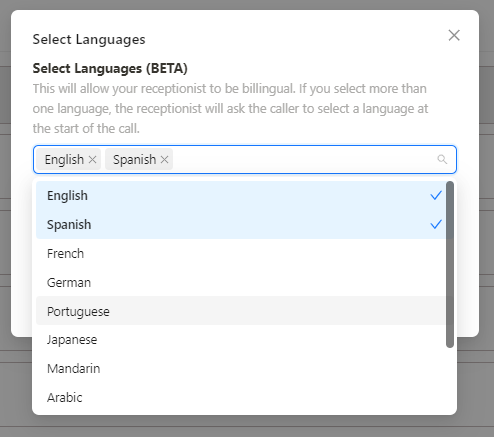Choose Mandarin from the list
The width and height of the screenshot is (494, 437).
(x=241, y=369)
